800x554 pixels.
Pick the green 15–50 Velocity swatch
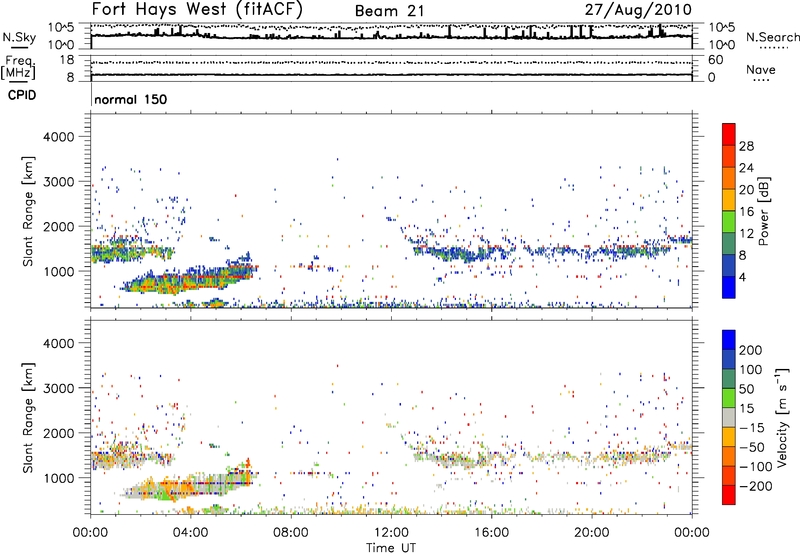[729, 398]
